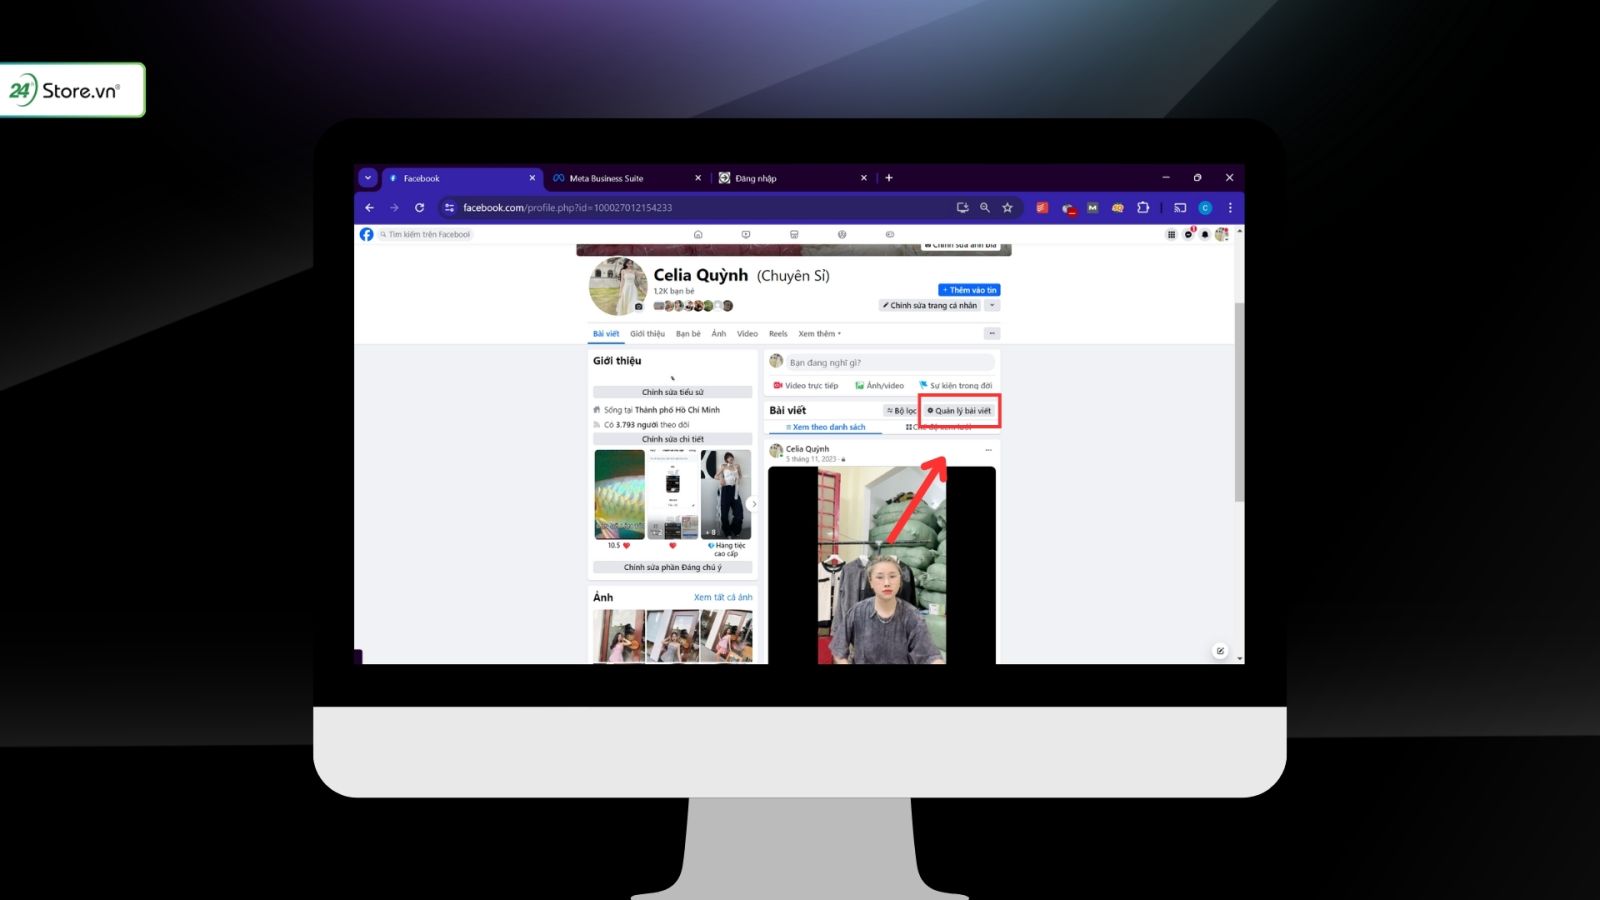
Task: Open three-dot menu on Celia Quỳnh's post
Action: [989, 450]
